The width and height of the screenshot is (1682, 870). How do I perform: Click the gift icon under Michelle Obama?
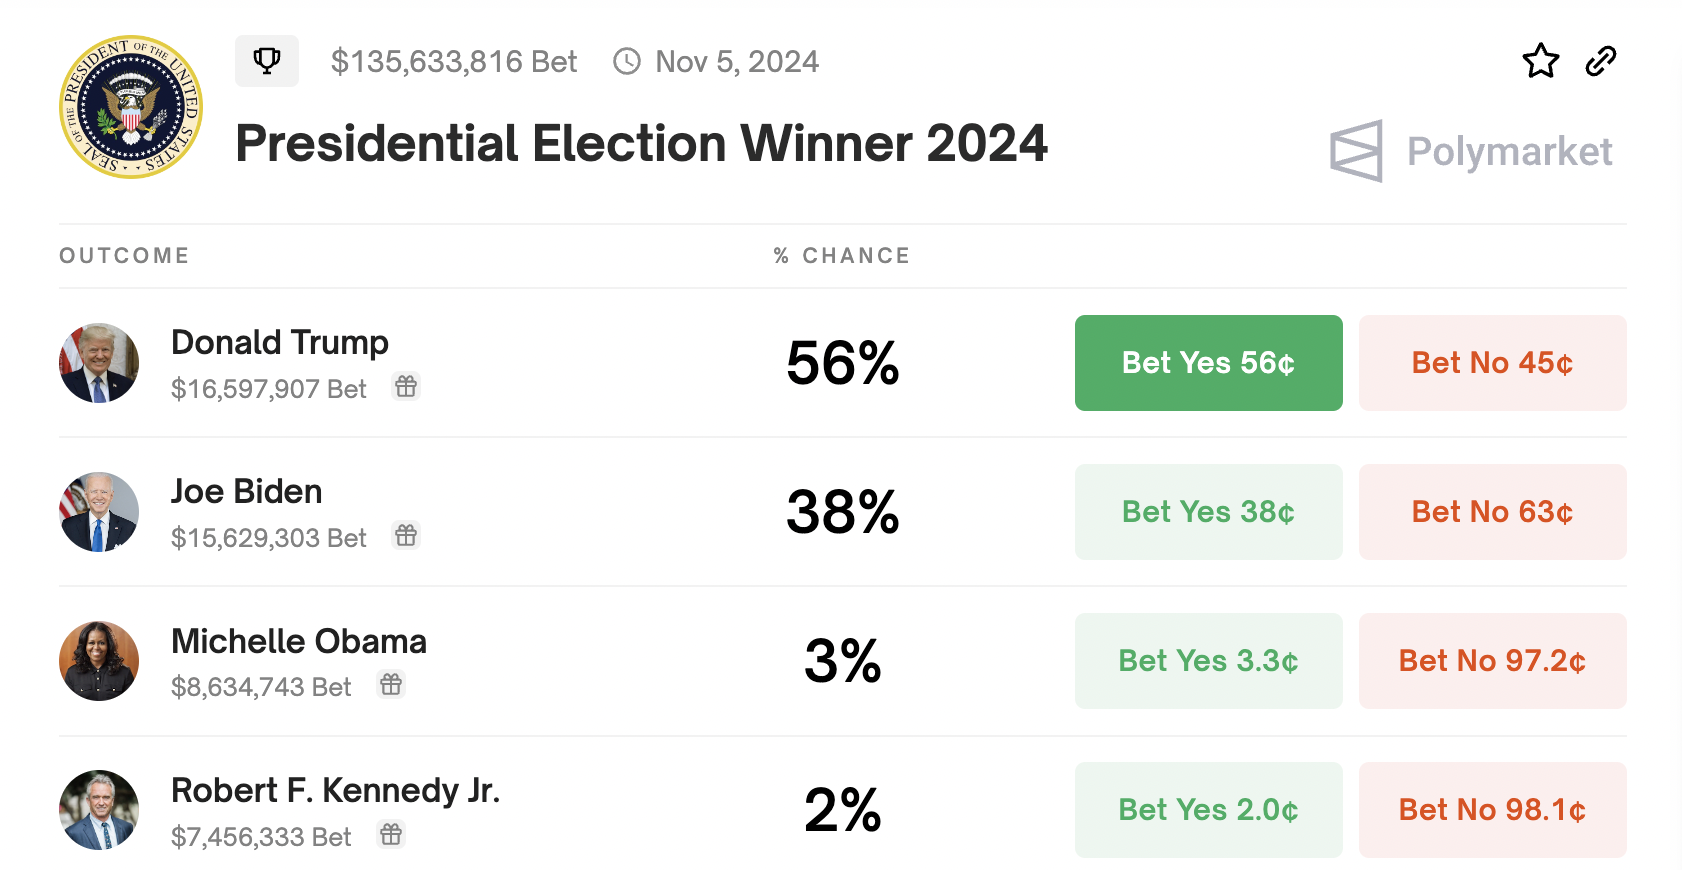[x=391, y=685]
